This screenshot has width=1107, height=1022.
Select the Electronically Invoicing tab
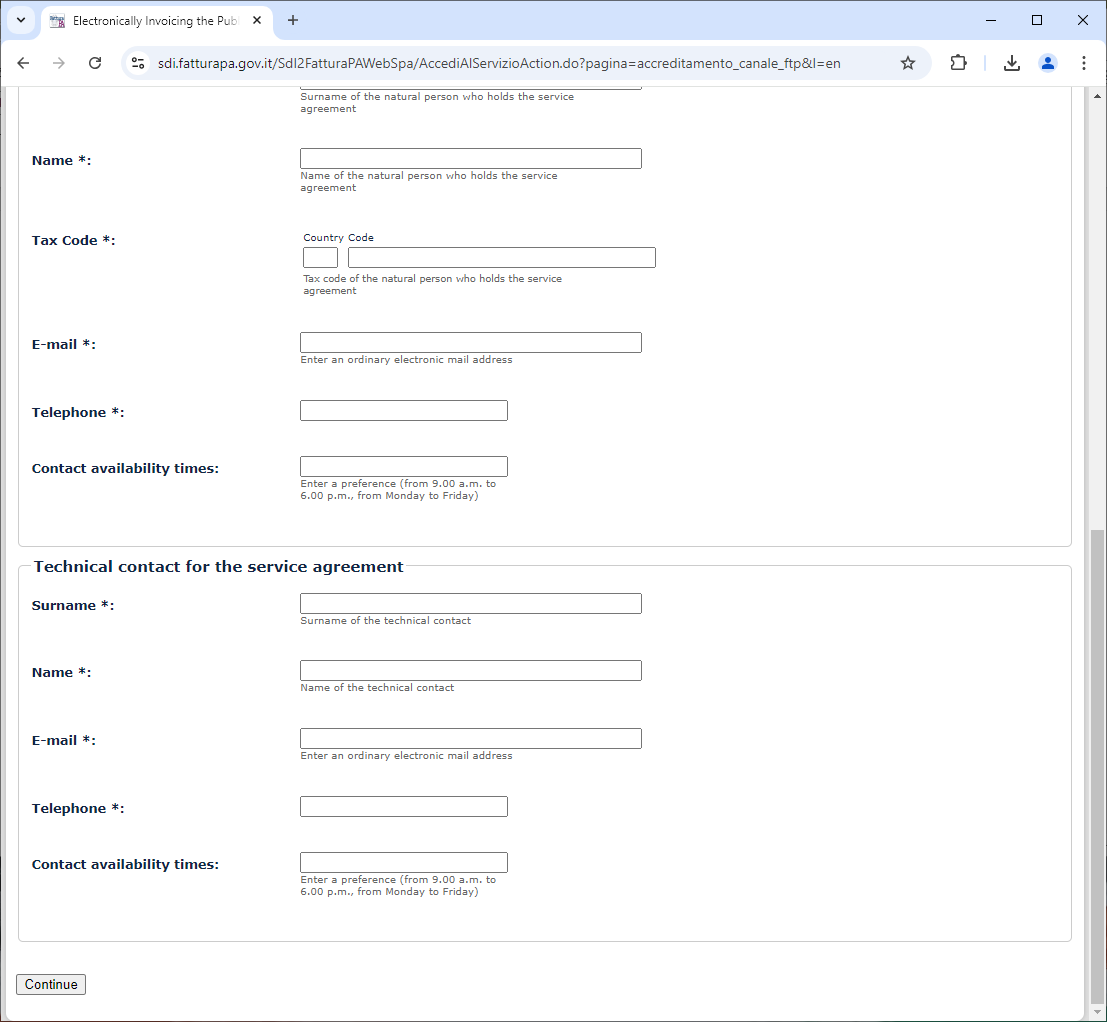coord(150,20)
